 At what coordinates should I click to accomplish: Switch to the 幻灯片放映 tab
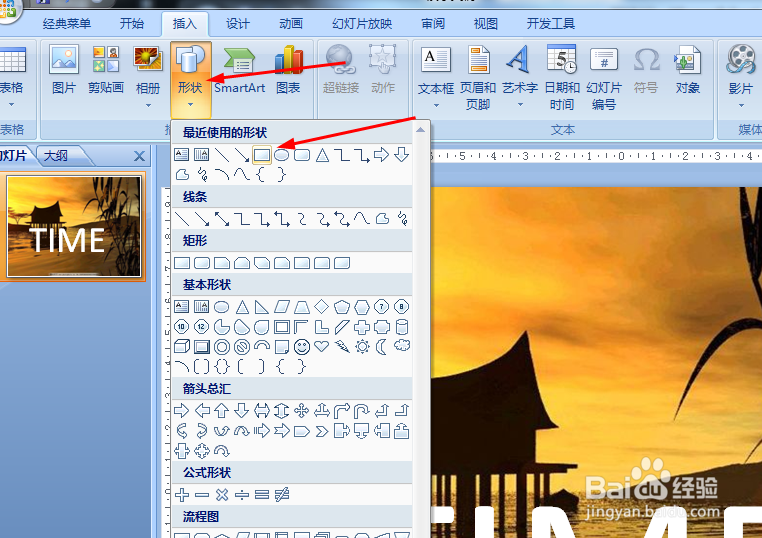(362, 23)
